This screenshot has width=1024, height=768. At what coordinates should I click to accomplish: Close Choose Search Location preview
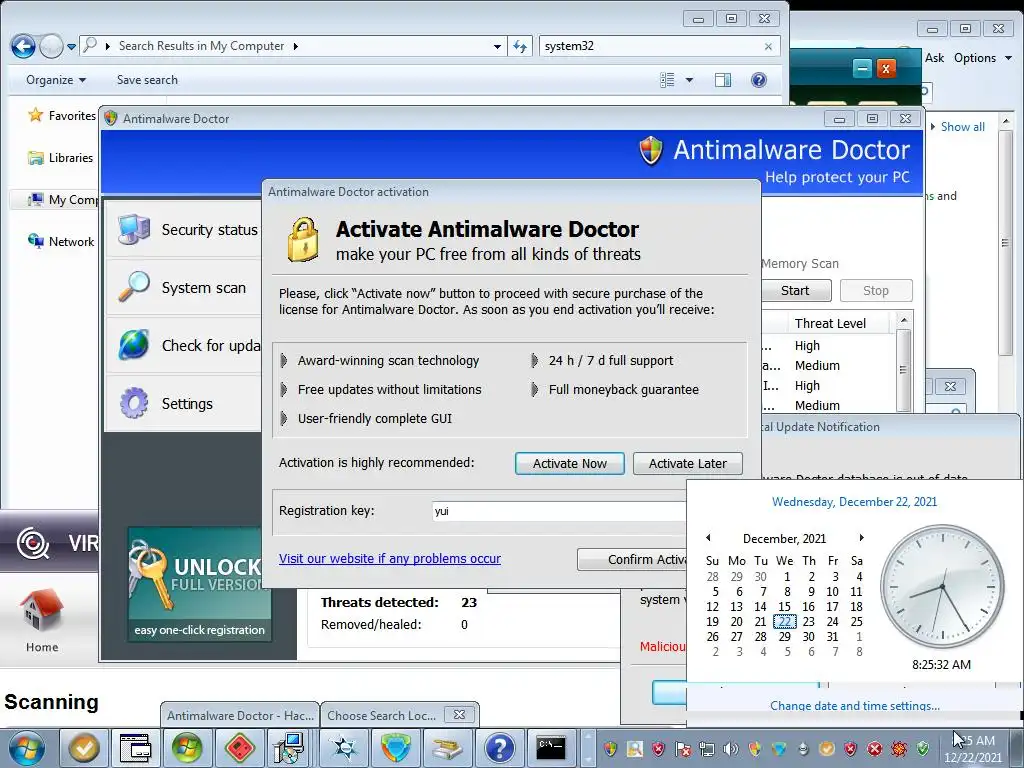(460, 714)
